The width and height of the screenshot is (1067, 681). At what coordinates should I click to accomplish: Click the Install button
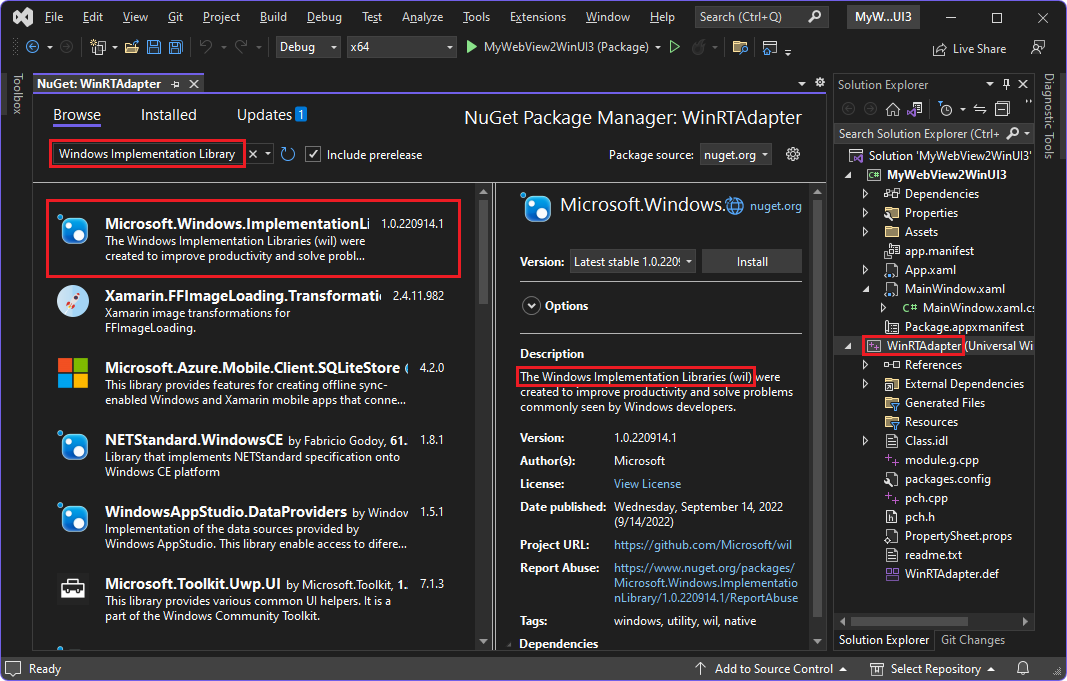[x=752, y=262]
